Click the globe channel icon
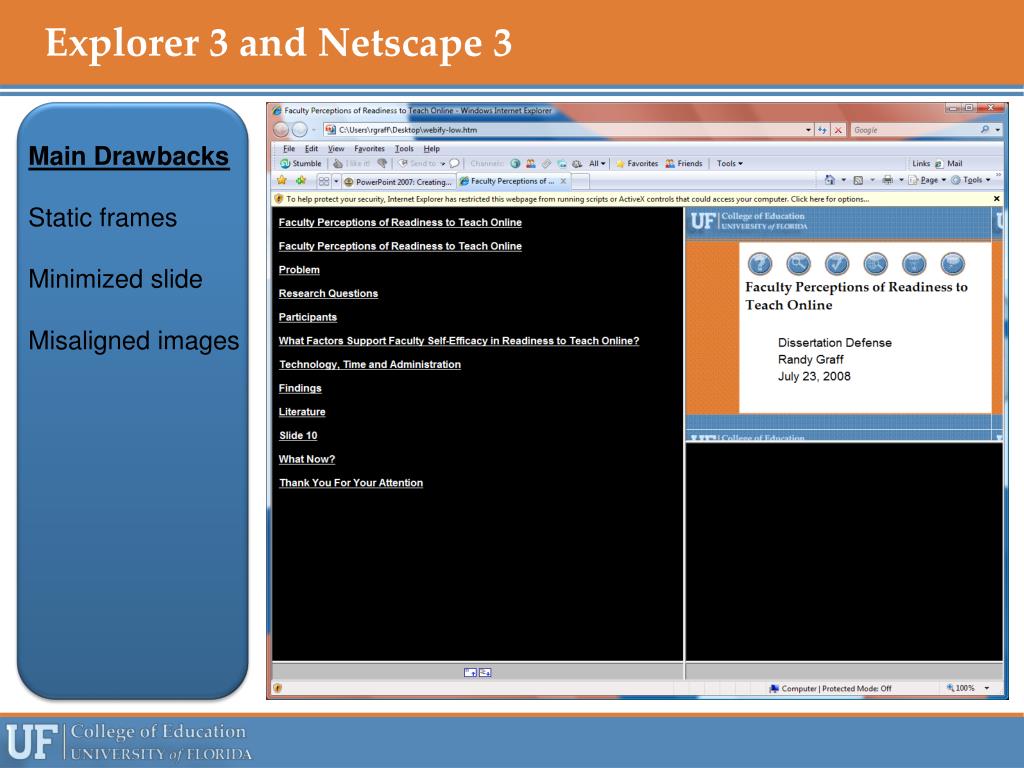 (515, 163)
